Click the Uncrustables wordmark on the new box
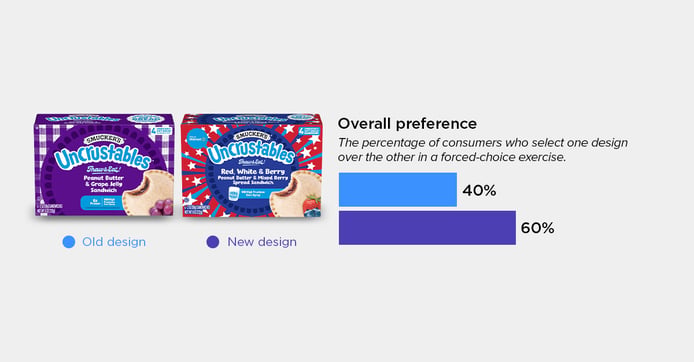 (x=250, y=153)
